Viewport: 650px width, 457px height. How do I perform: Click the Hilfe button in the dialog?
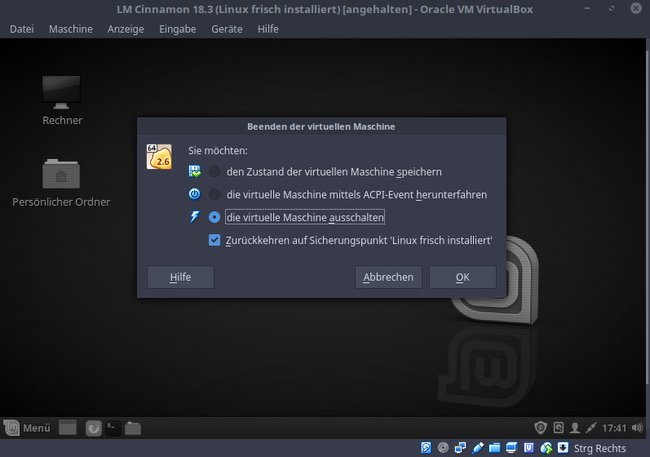point(181,277)
